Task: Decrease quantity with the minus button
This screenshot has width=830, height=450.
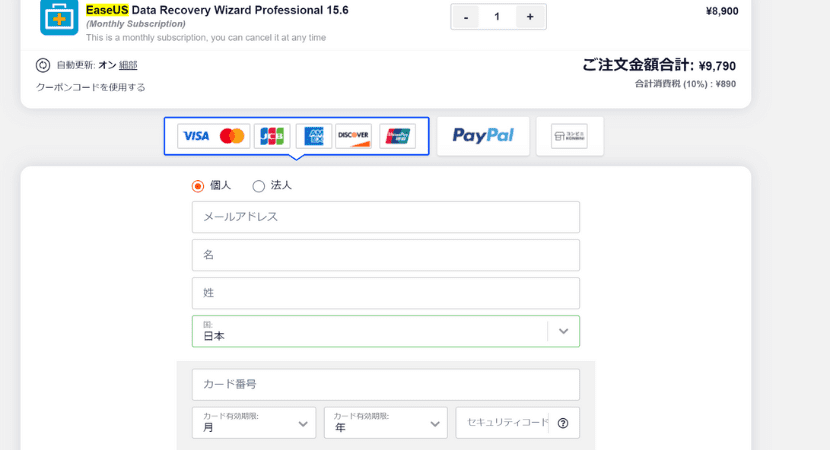Action: pyautogui.click(x=466, y=17)
